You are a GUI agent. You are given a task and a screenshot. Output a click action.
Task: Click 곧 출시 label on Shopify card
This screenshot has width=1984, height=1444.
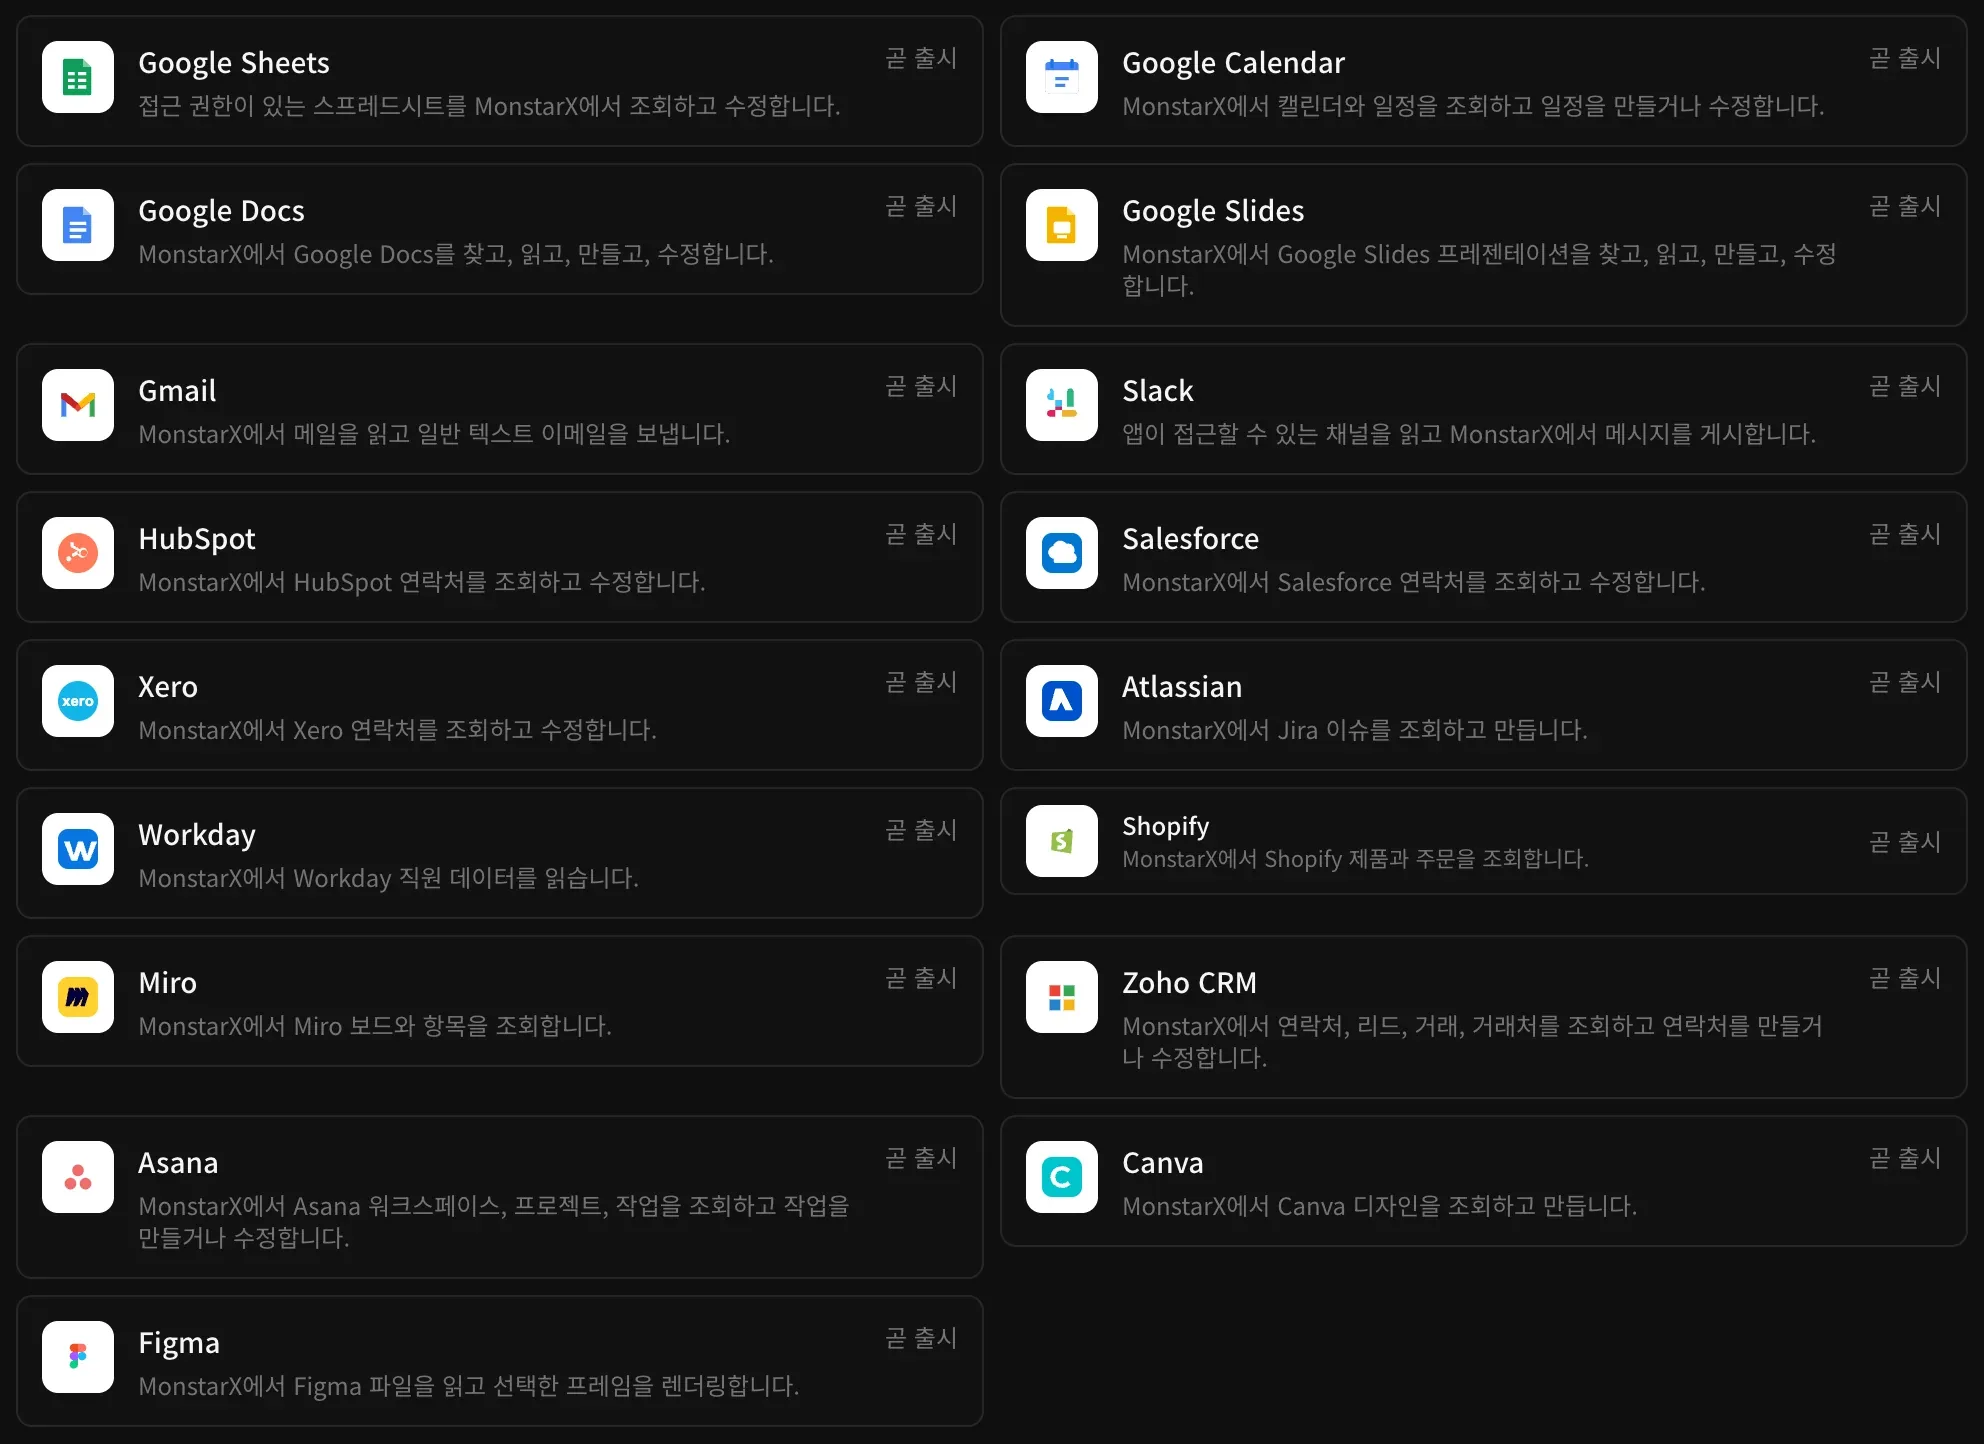[1905, 842]
